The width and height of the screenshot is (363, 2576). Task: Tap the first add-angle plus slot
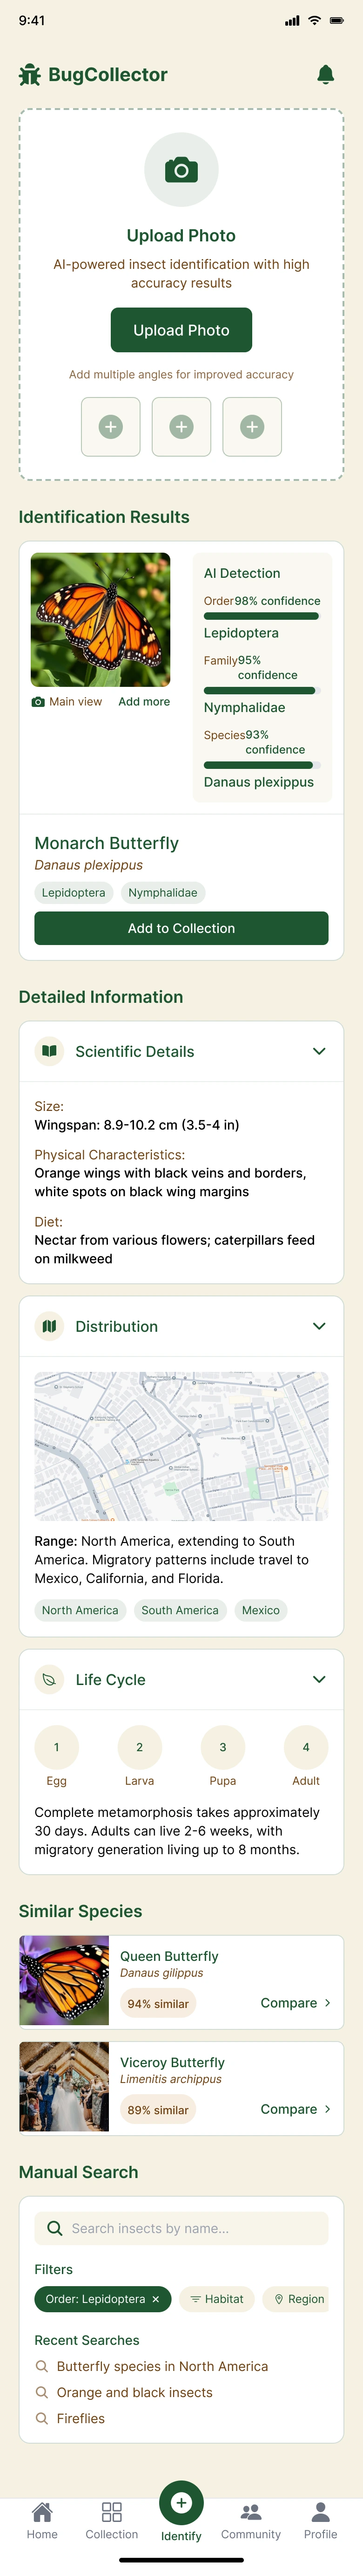point(111,426)
